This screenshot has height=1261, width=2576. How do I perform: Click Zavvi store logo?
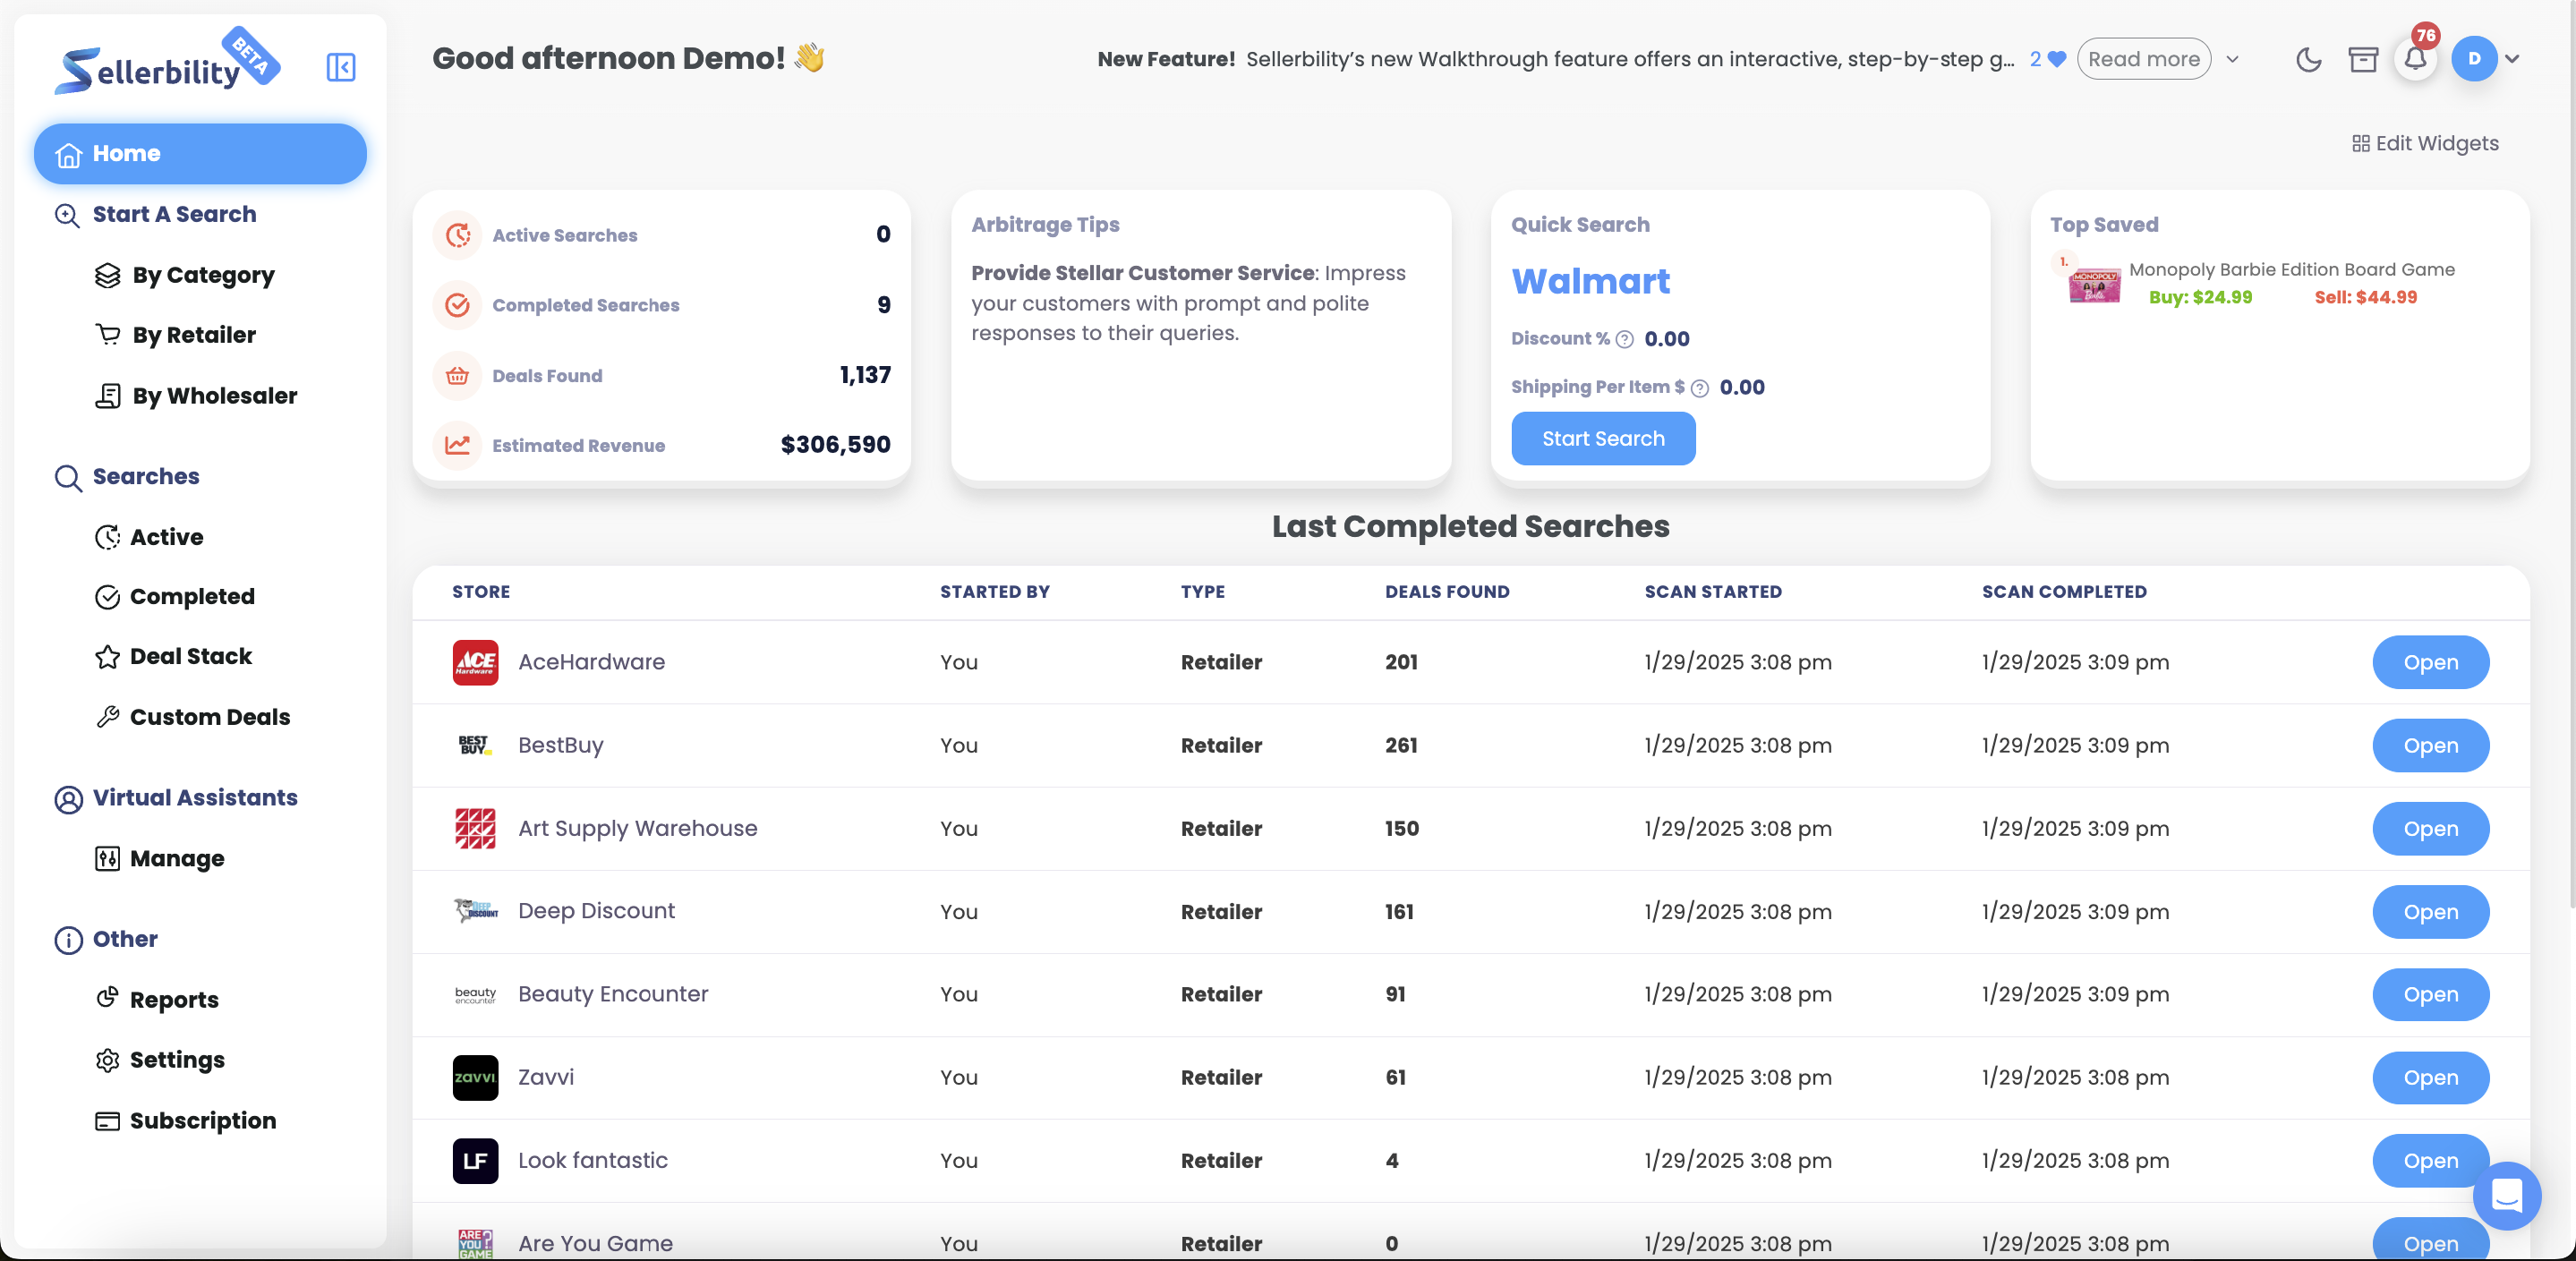tap(475, 1077)
